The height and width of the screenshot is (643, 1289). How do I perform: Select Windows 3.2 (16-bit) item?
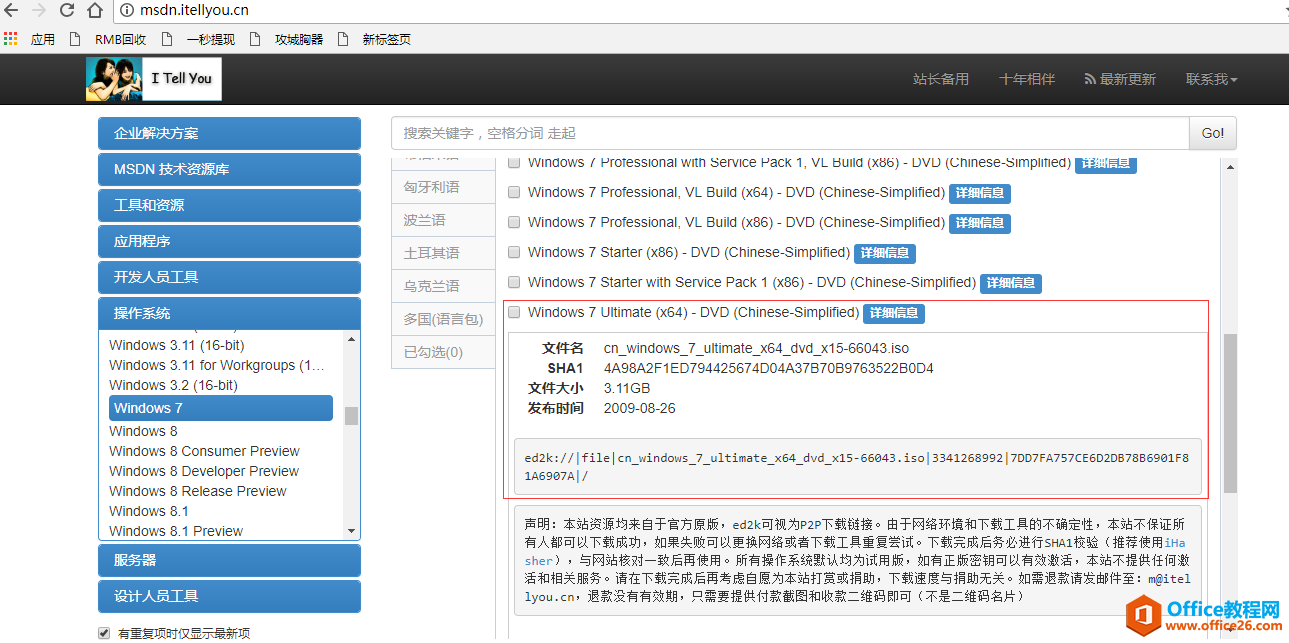point(173,385)
